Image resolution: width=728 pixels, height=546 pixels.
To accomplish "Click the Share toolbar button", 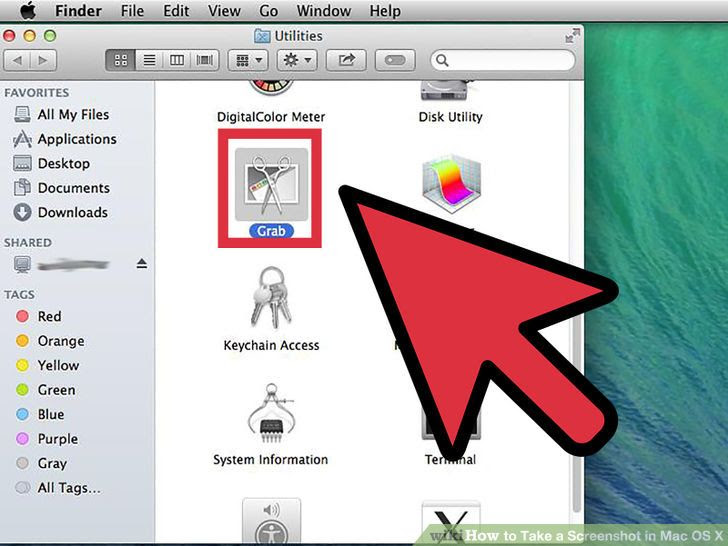I will [346, 60].
